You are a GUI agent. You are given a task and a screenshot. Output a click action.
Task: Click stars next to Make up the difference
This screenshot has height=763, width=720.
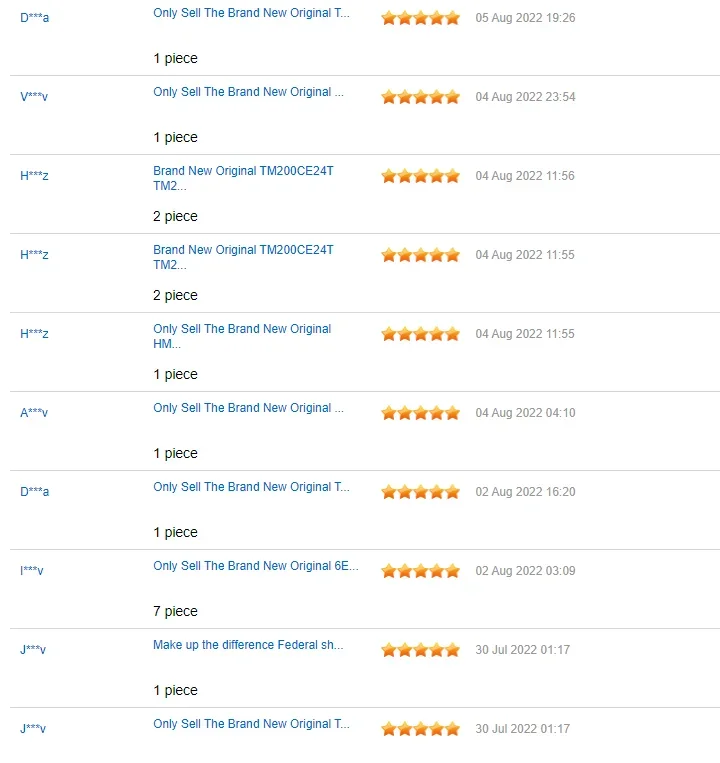point(420,650)
